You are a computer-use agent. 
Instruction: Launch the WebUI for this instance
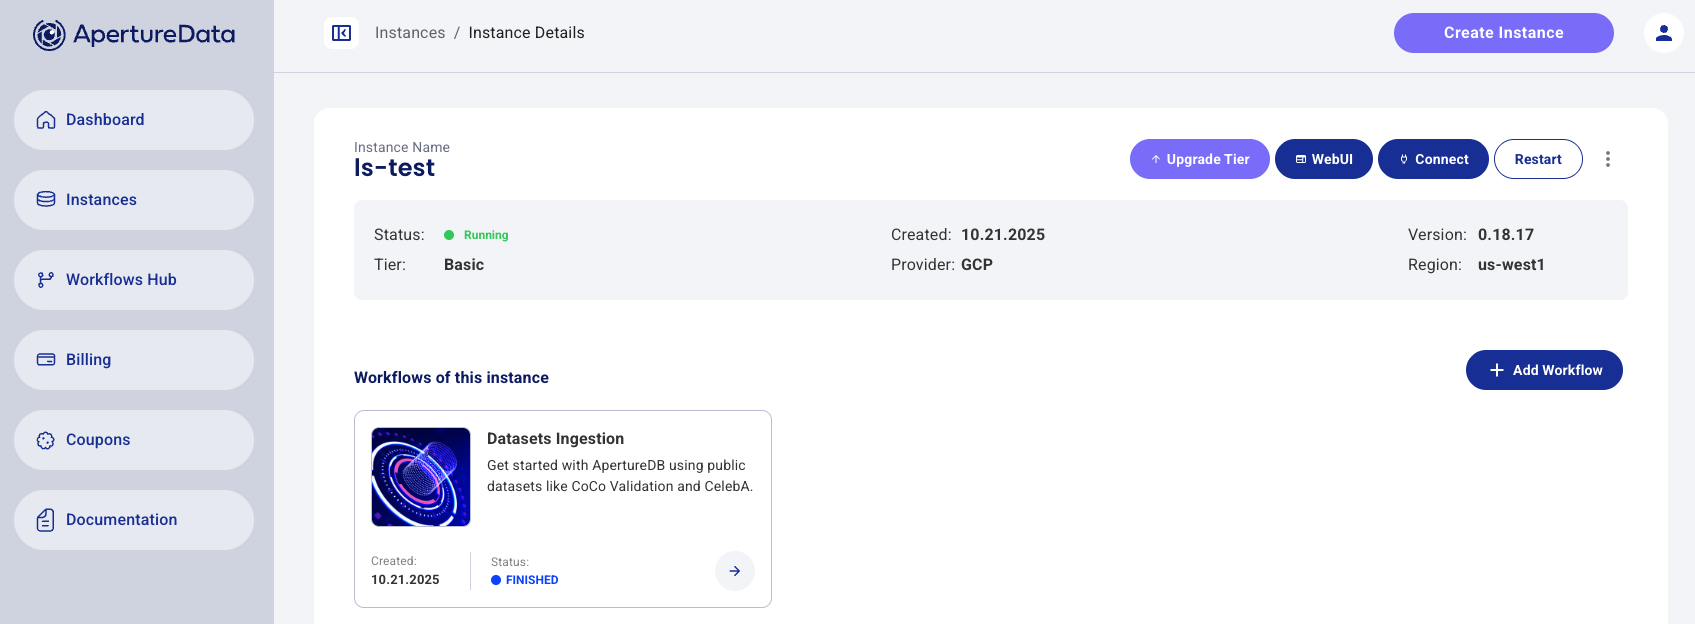pos(1323,159)
